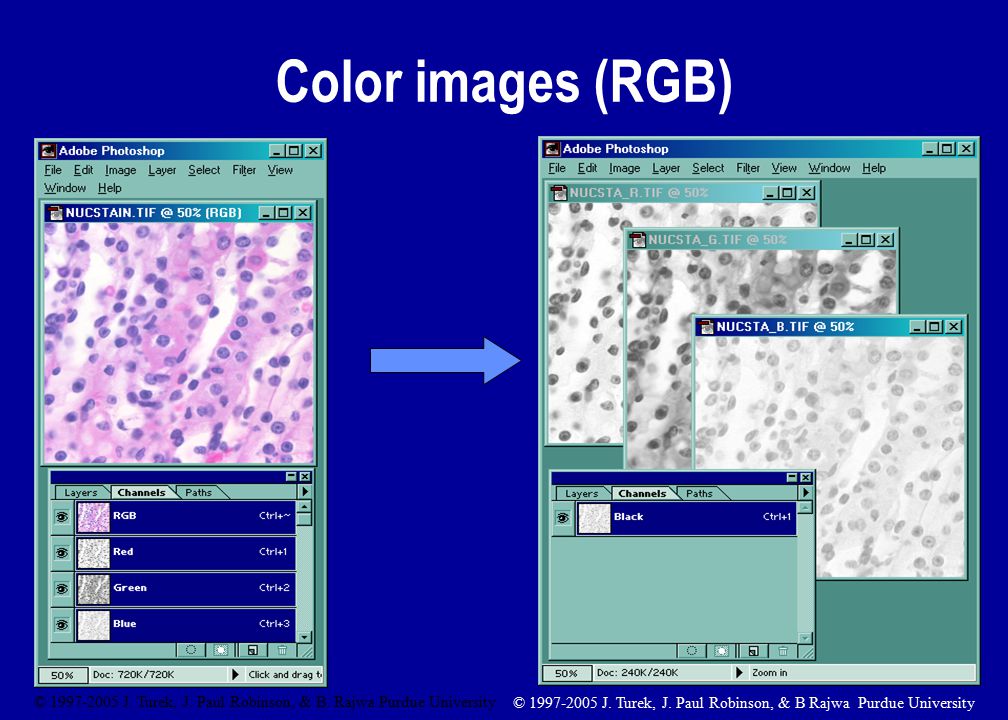Load channel as selection in right palette
1008x720 pixels.
pos(692,651)
